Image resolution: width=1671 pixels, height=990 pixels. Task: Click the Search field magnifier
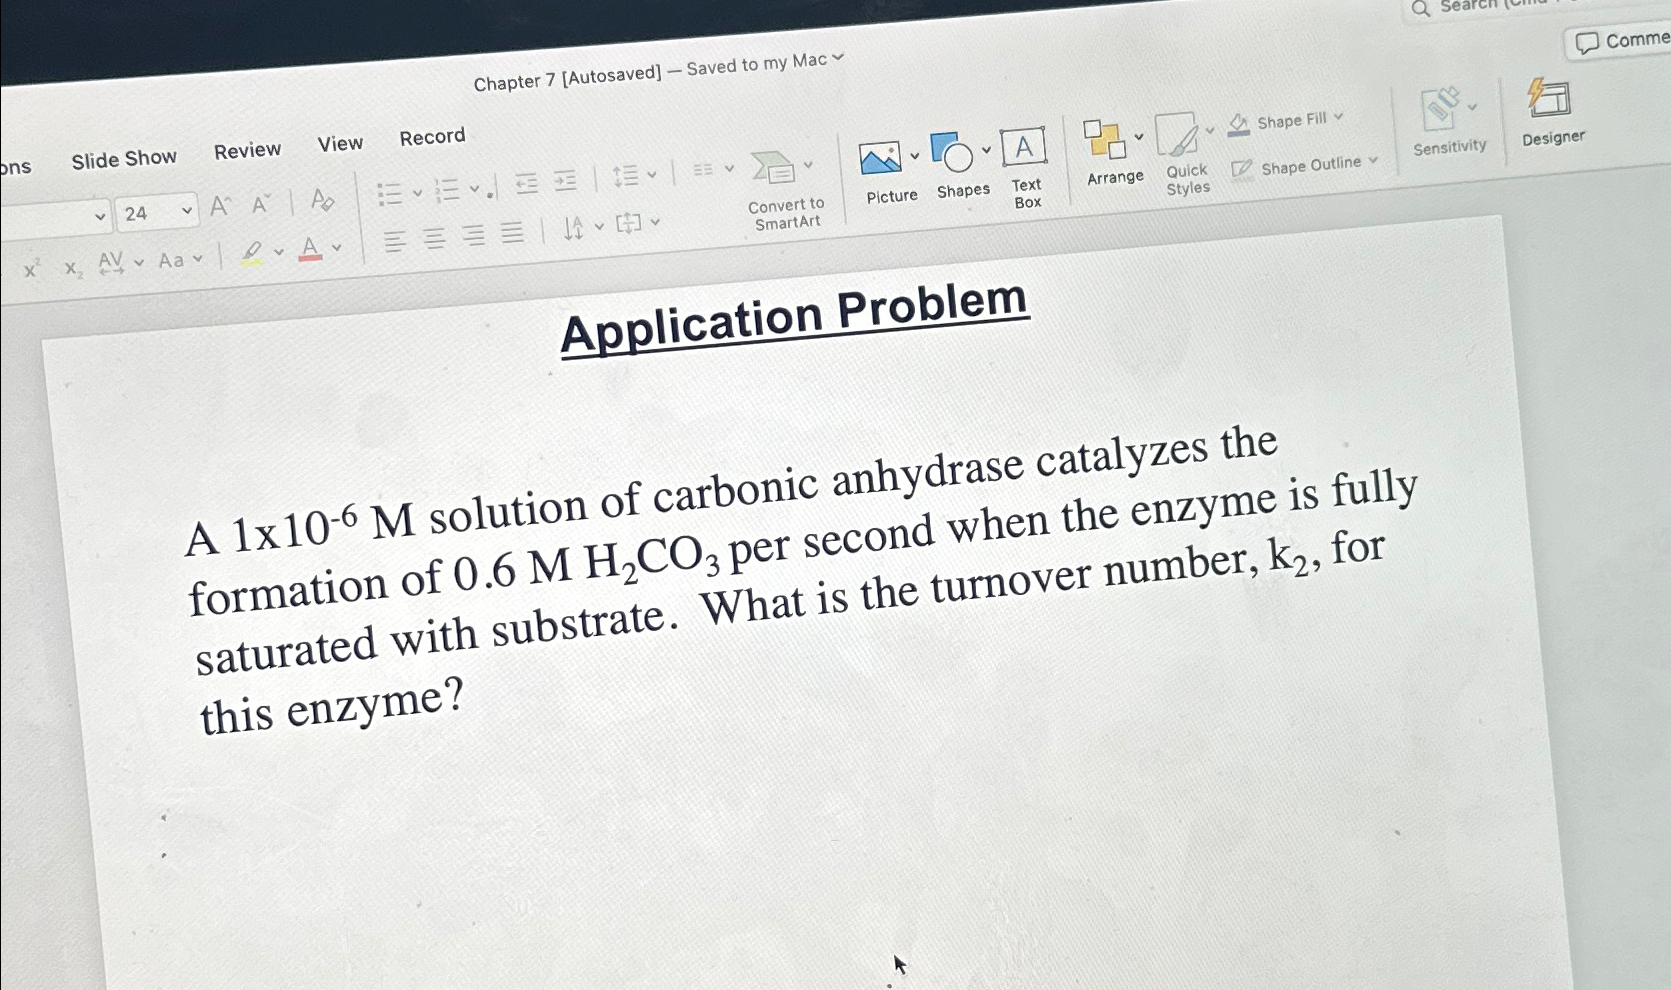tap(1421, 9)
